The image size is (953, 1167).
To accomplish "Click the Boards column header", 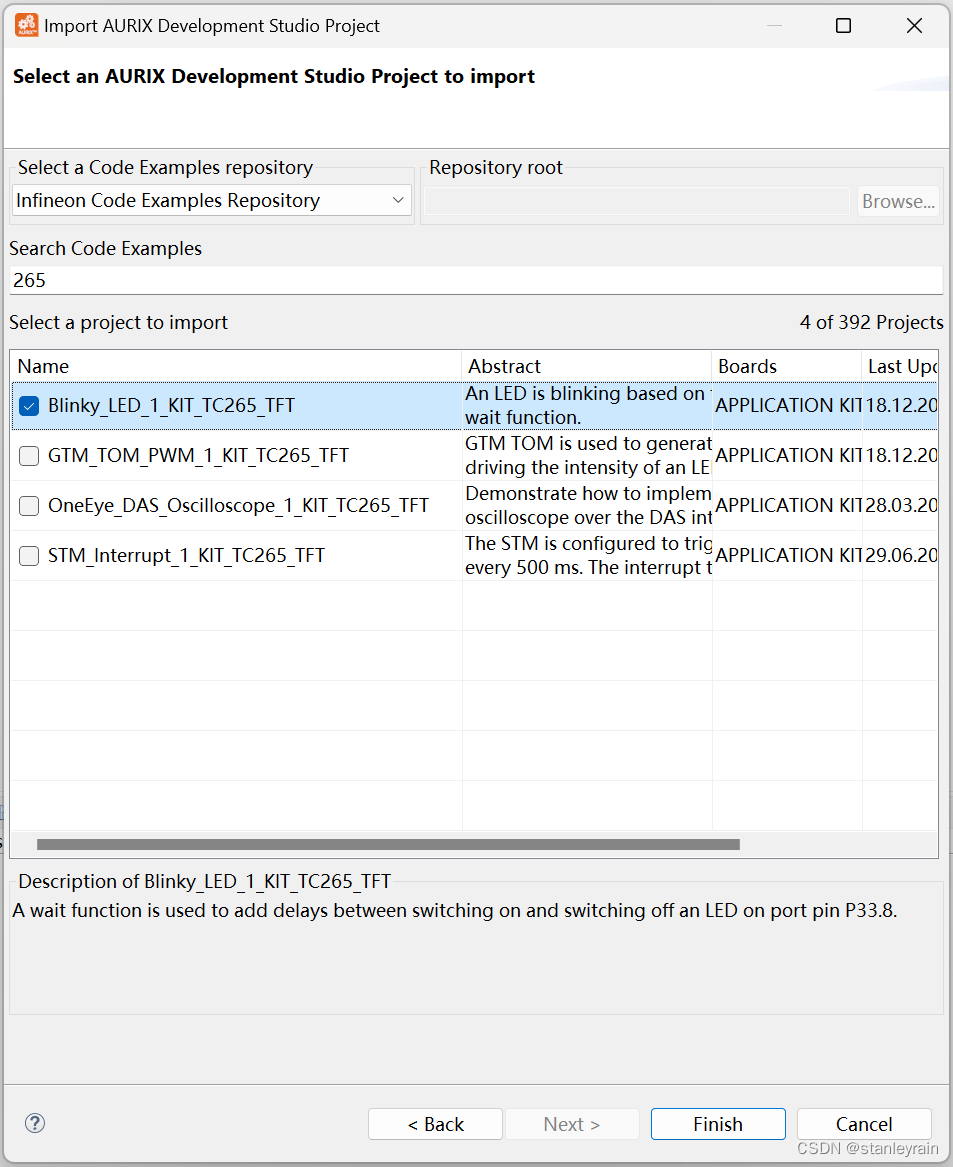I will pos(787,366).
